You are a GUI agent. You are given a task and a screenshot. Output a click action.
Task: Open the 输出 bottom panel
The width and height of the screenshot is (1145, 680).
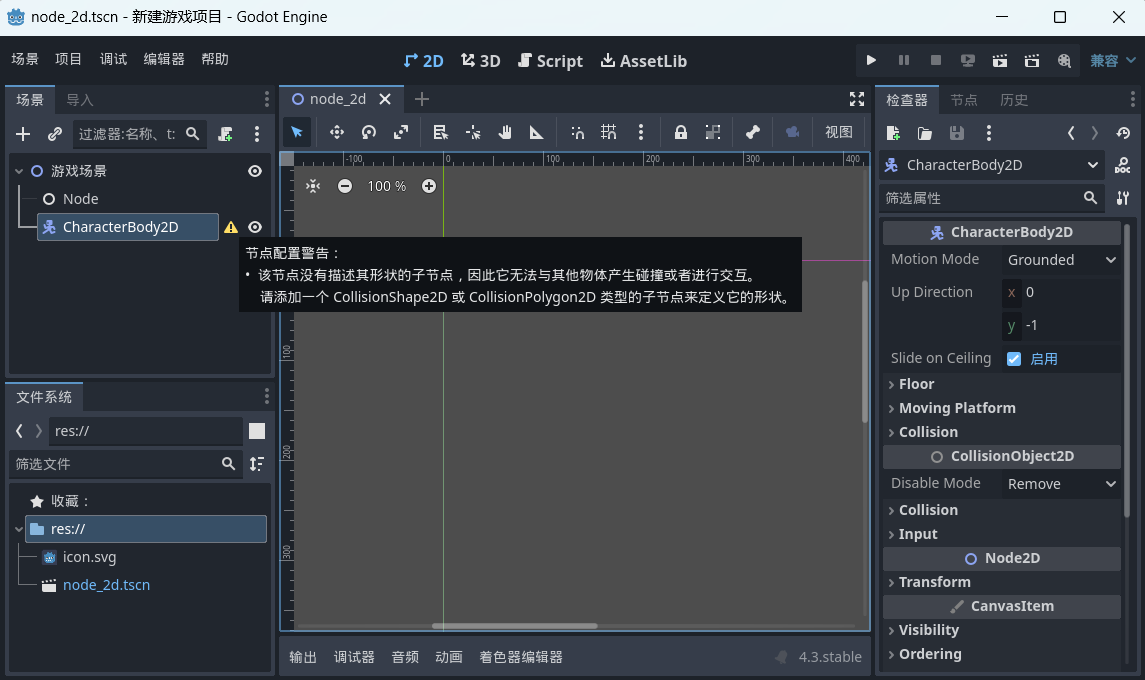(x=303, y=657)
